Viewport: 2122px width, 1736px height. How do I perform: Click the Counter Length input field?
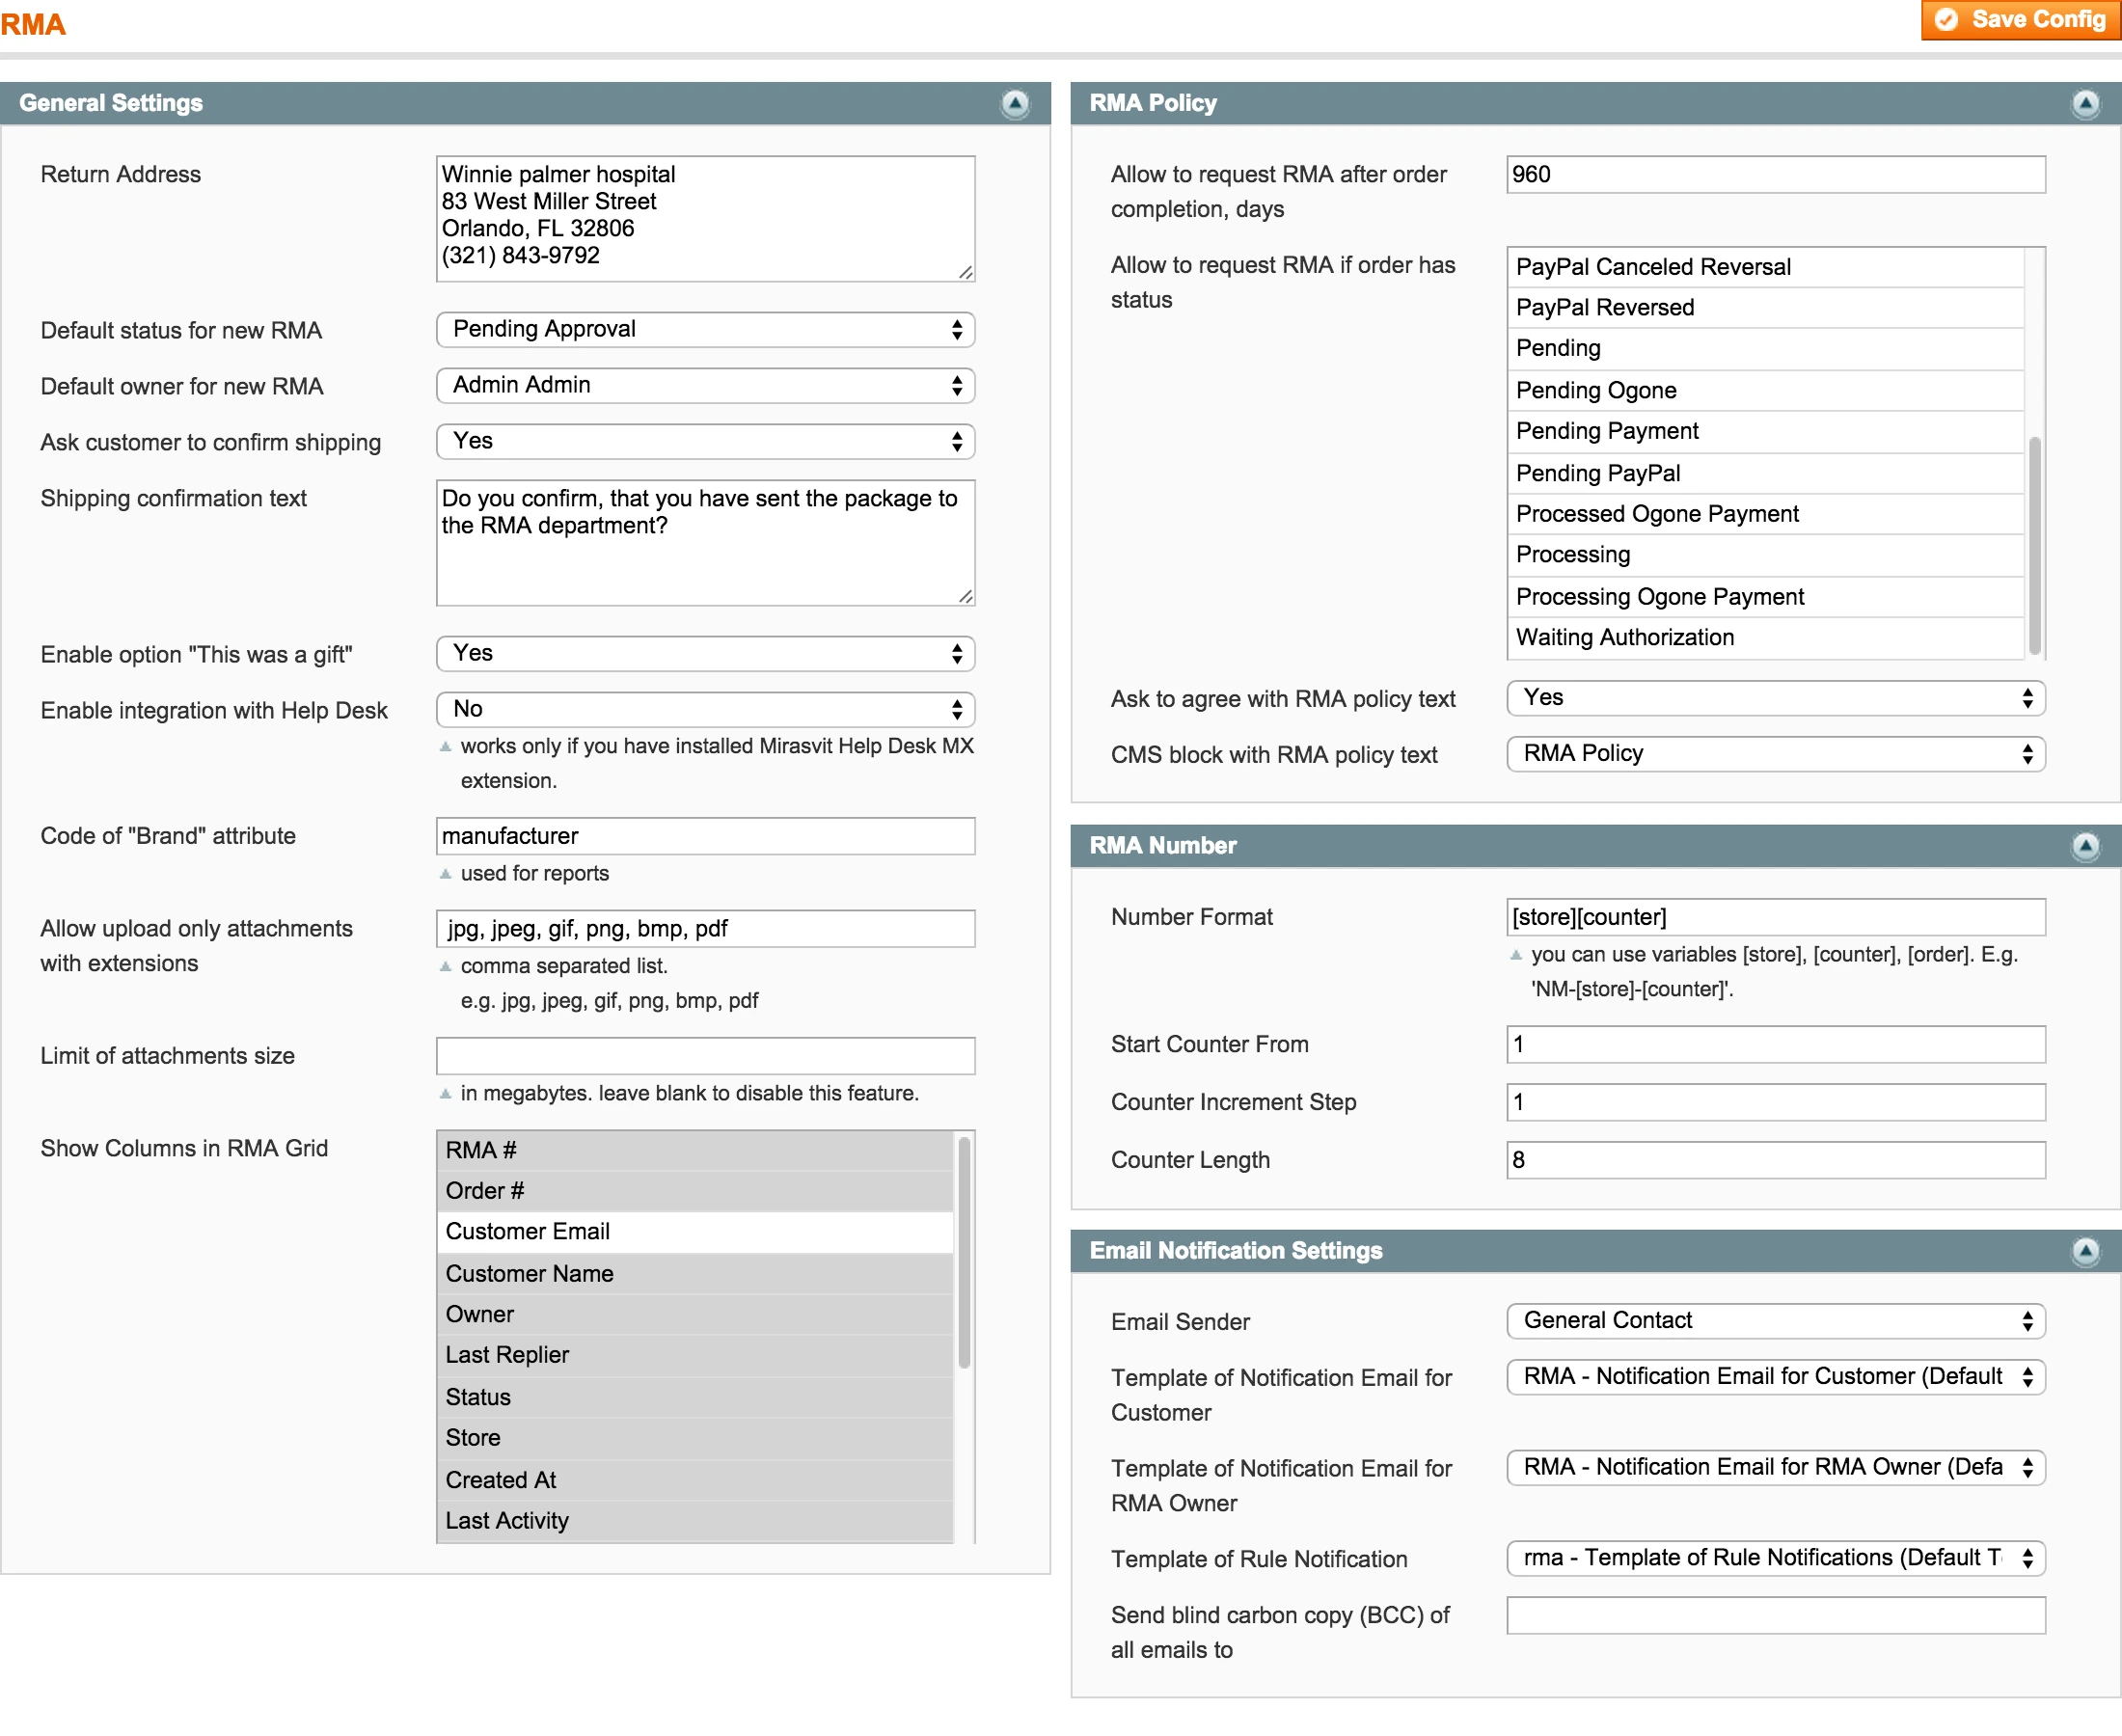point(1773,1159)
